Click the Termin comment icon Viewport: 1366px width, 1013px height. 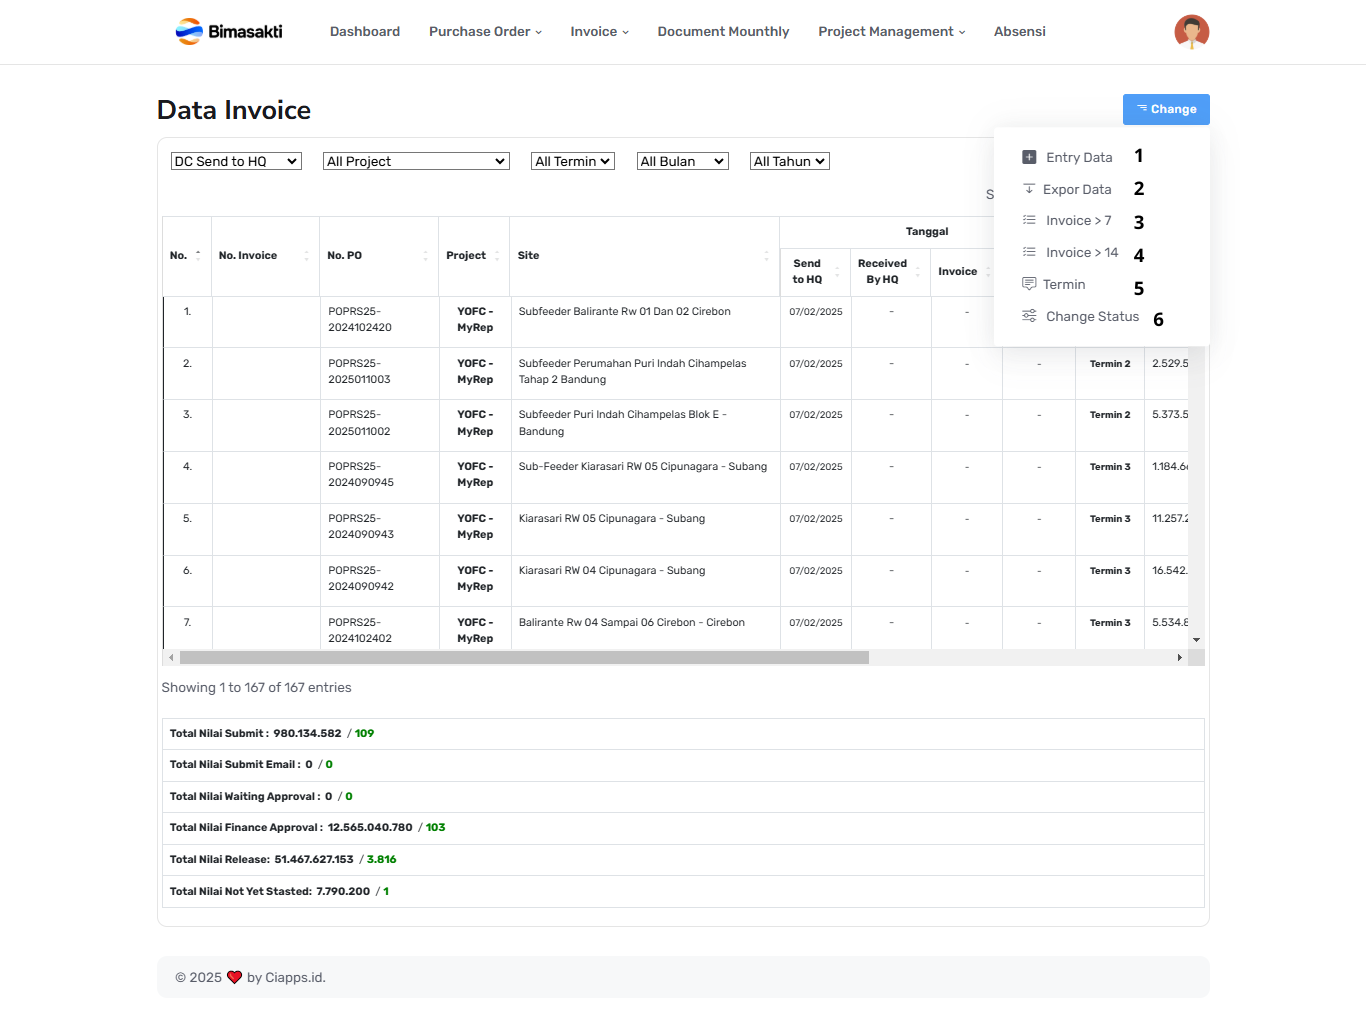(x=1029, y=284)
